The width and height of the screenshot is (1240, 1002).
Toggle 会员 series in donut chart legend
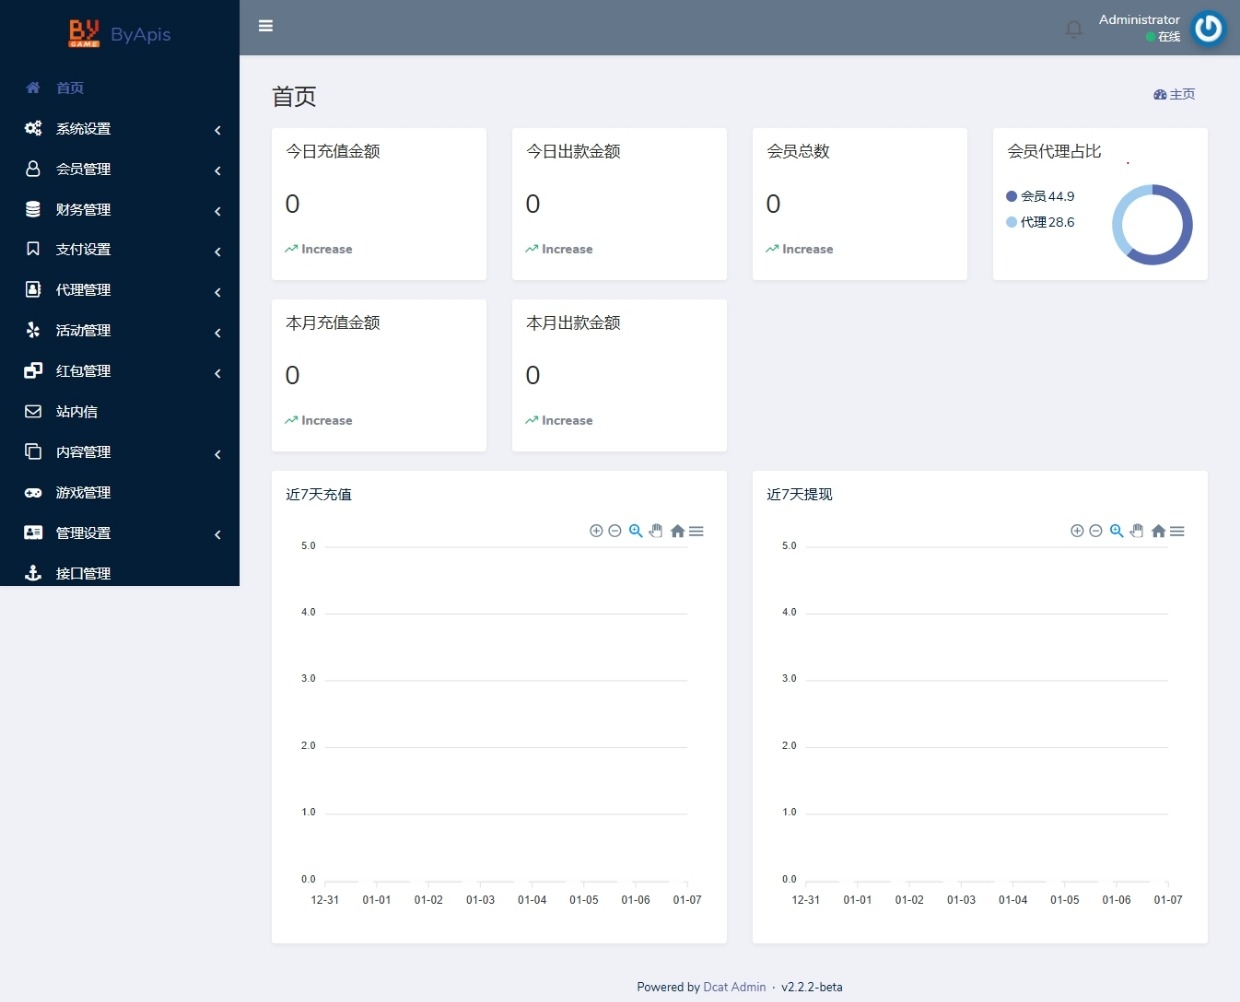(x=1040, y=196)
